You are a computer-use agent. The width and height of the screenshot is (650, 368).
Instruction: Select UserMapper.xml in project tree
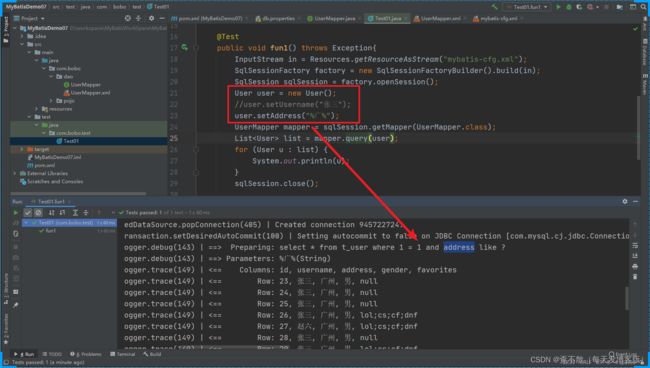[87, 92]
